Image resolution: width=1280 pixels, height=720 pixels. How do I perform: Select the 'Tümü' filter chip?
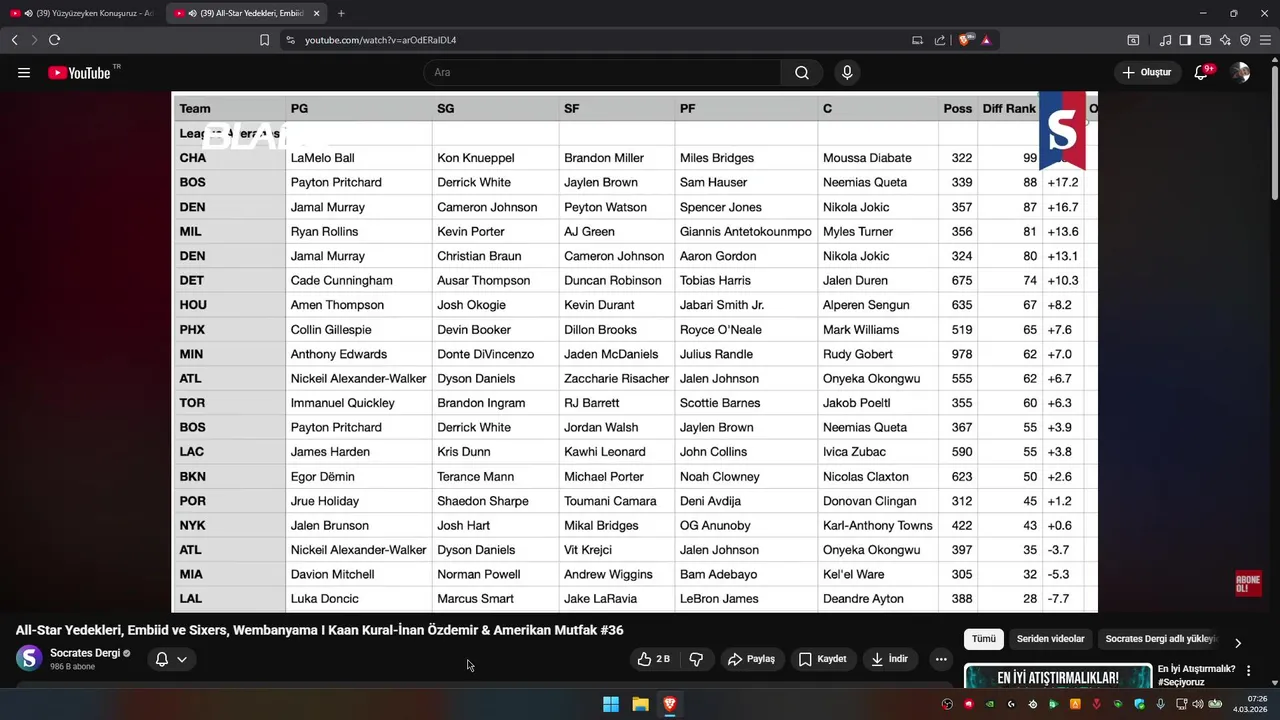point(984,639)
